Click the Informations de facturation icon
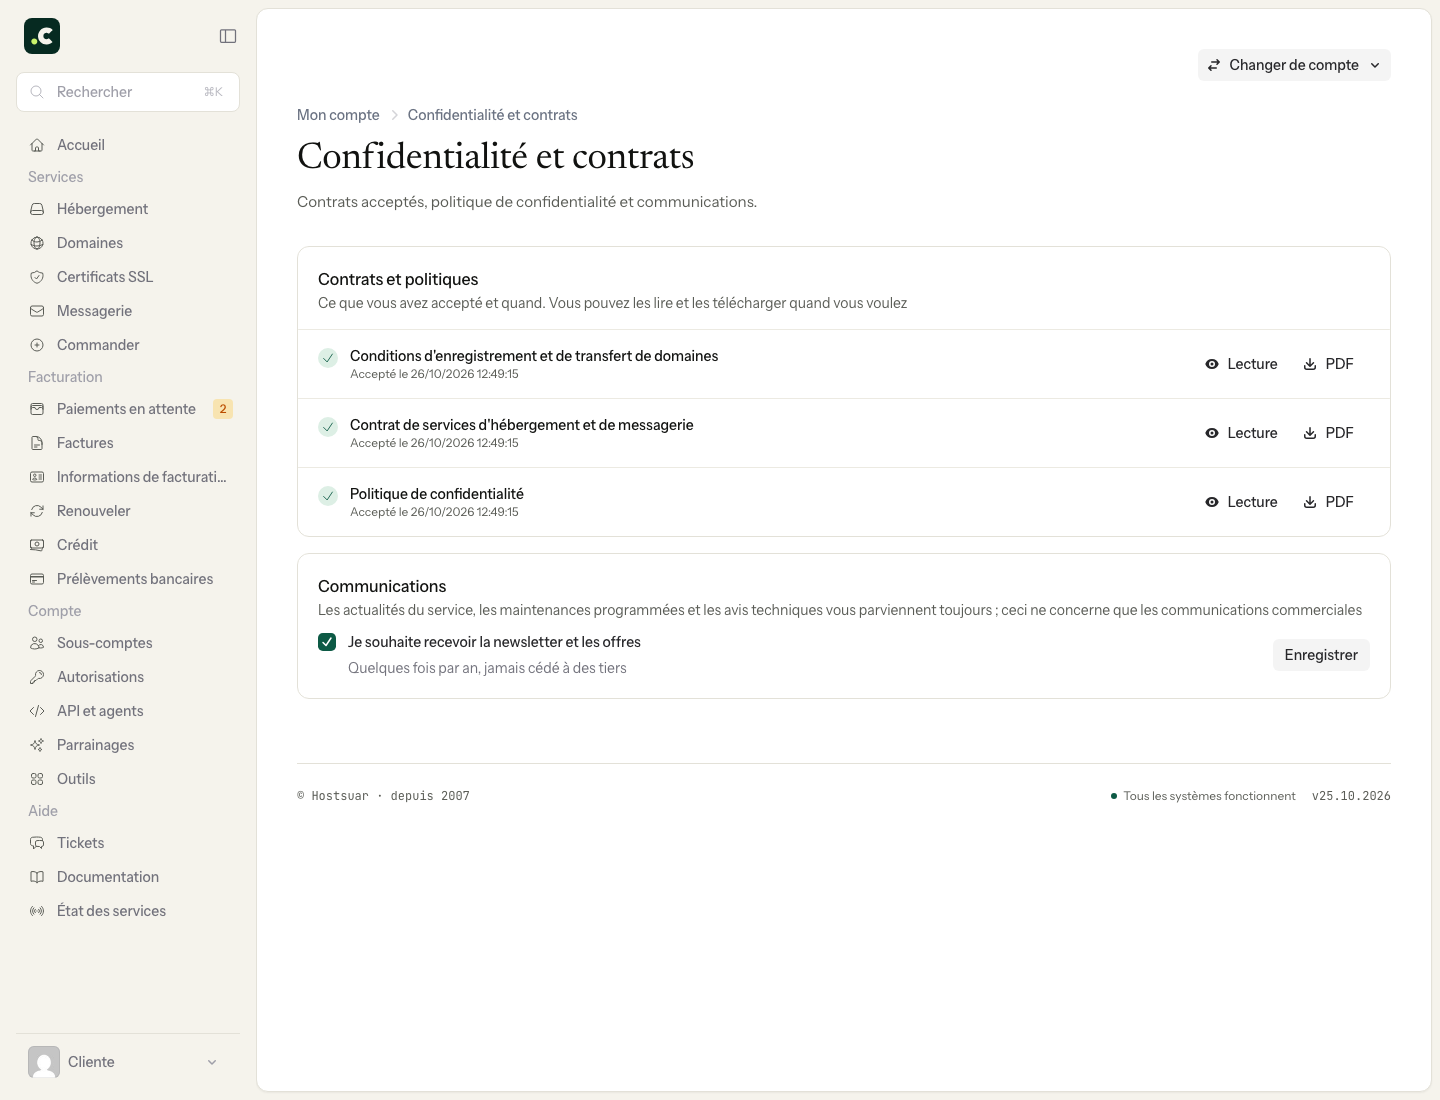 click(x=37, y=477)
